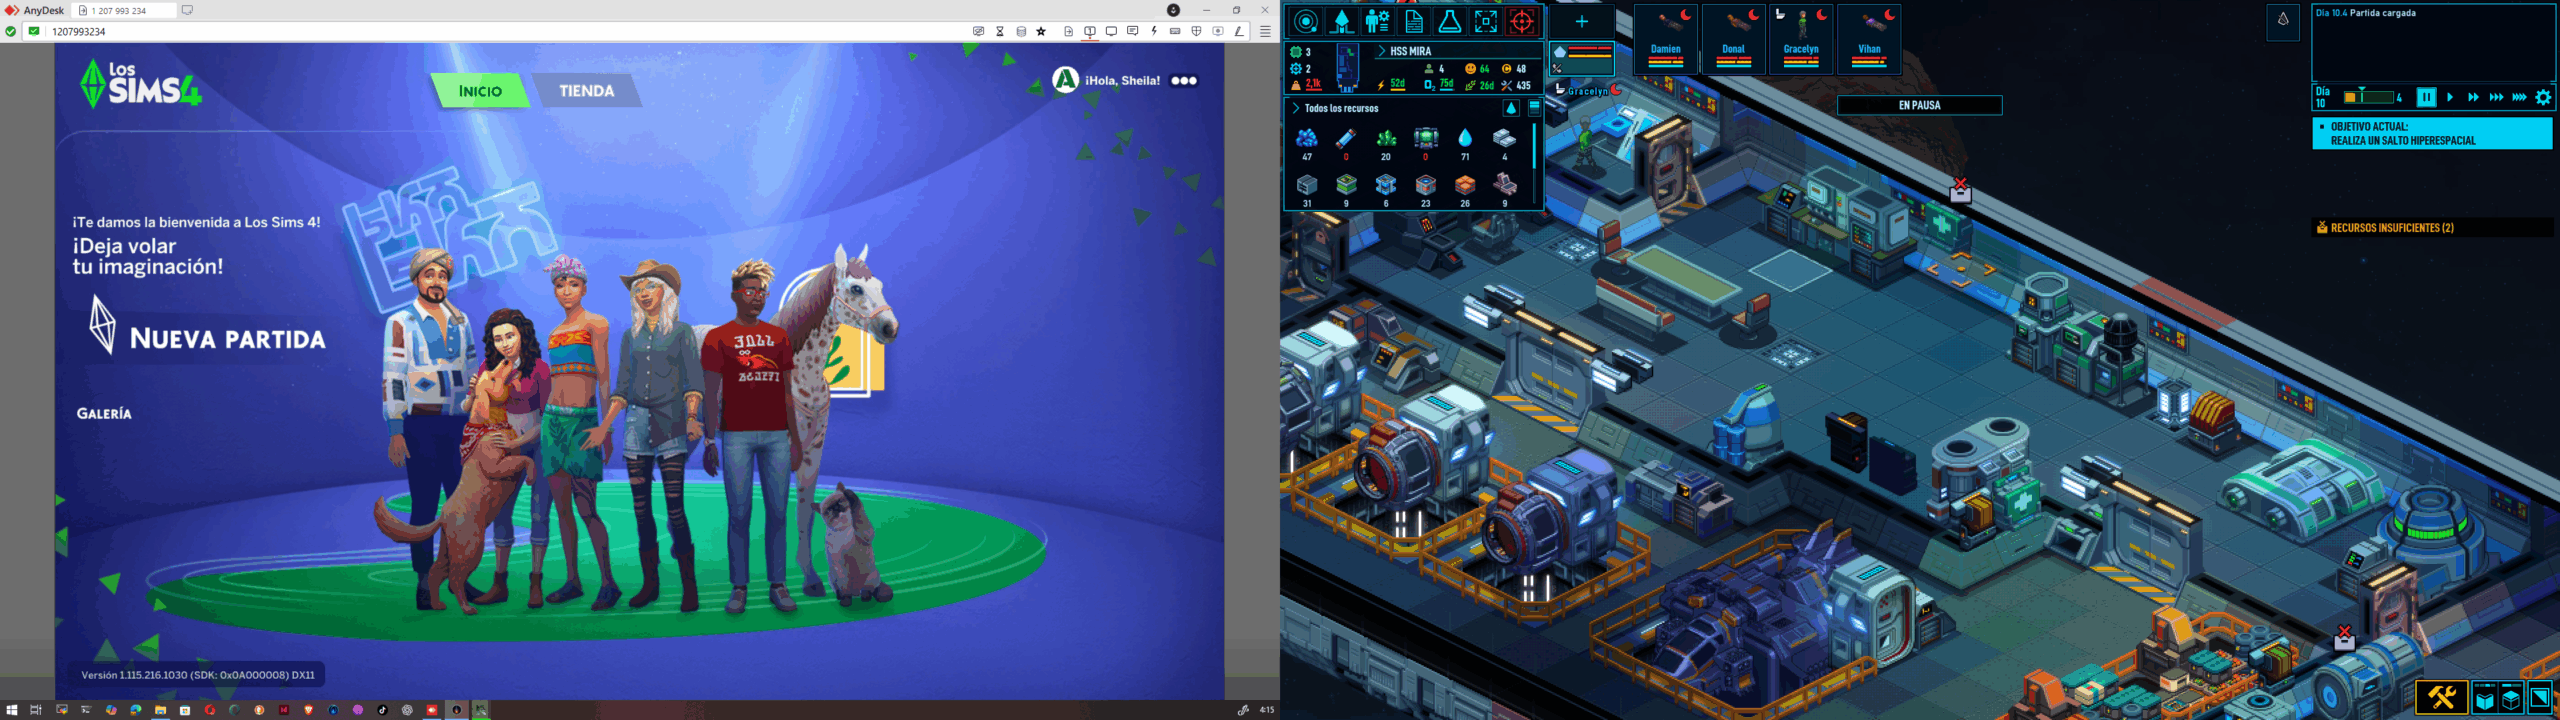Select Gracelyn crew card
This screenshot has height=720, width=2560.
tap(1801, 39)
